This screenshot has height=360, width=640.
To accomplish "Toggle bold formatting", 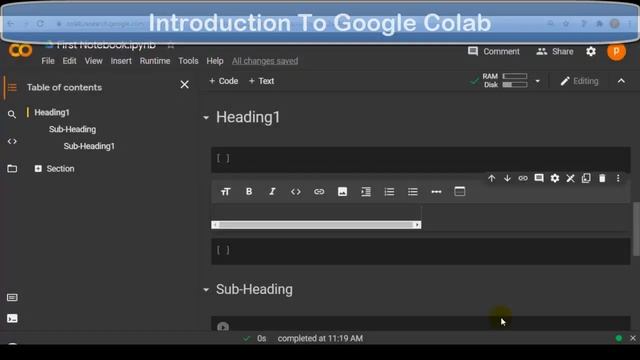I will click(249, 191).
